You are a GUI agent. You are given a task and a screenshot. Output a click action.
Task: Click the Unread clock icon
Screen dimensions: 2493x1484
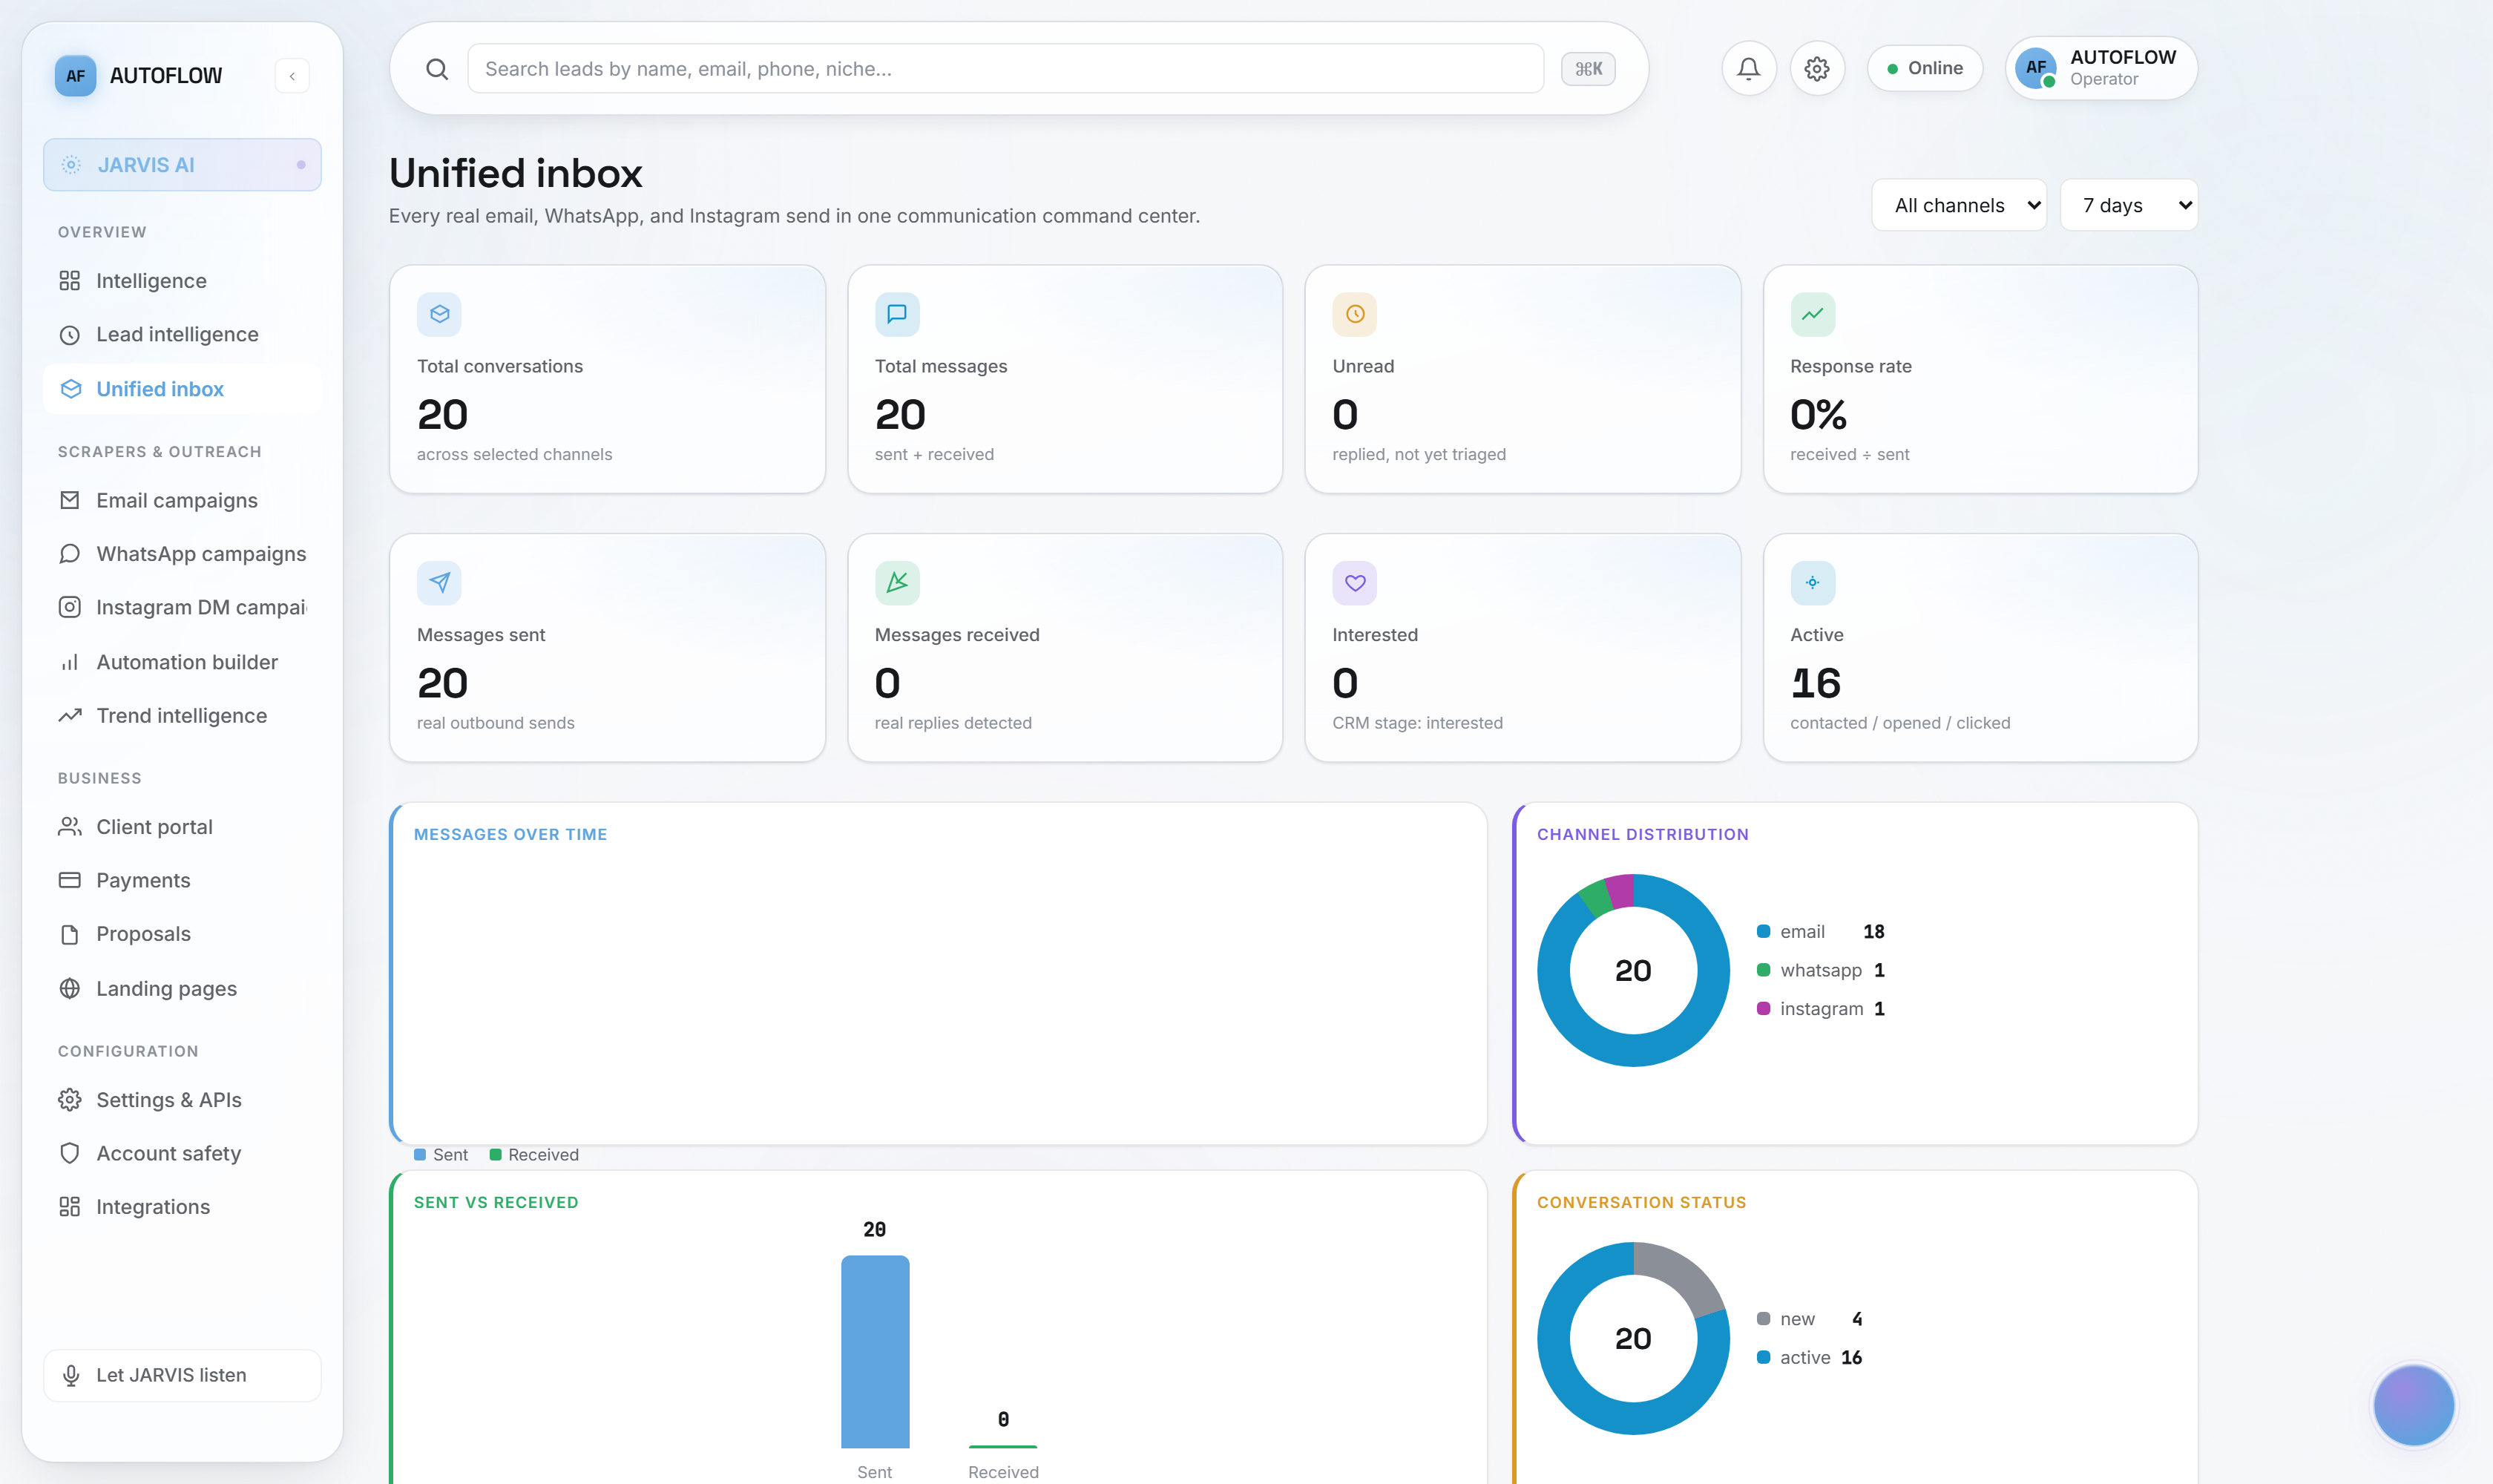coord(1355,314)
